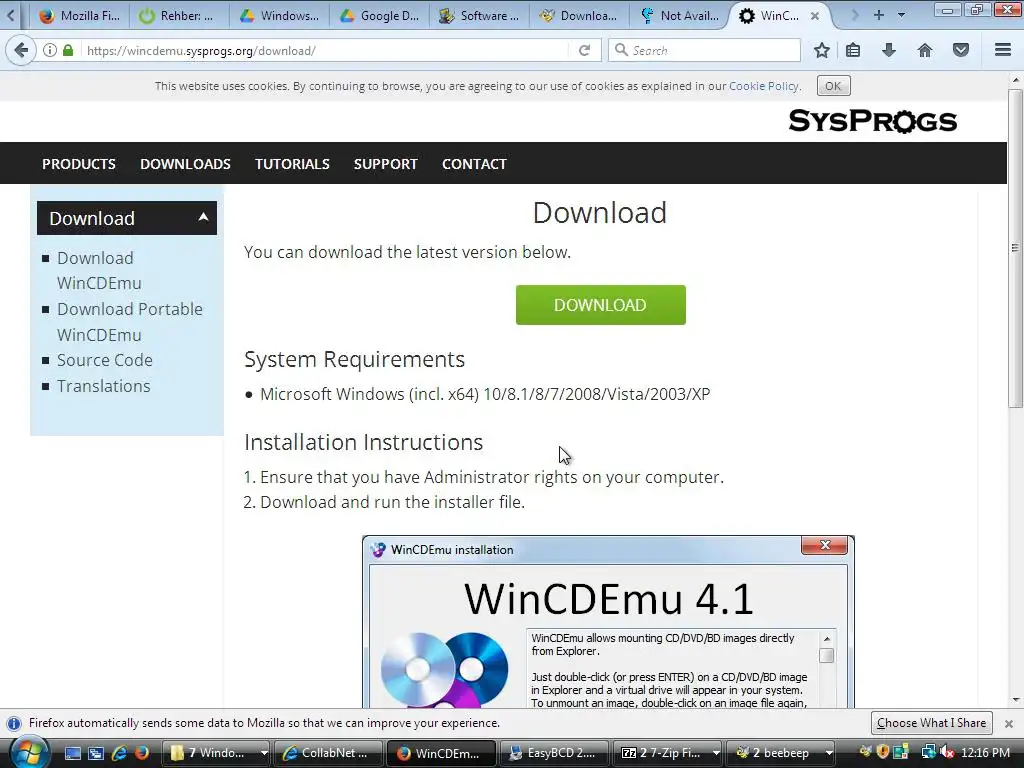Click the Choose What I Share button
The height and width of the screenshot is (768, 1024).
coord(931,723)
